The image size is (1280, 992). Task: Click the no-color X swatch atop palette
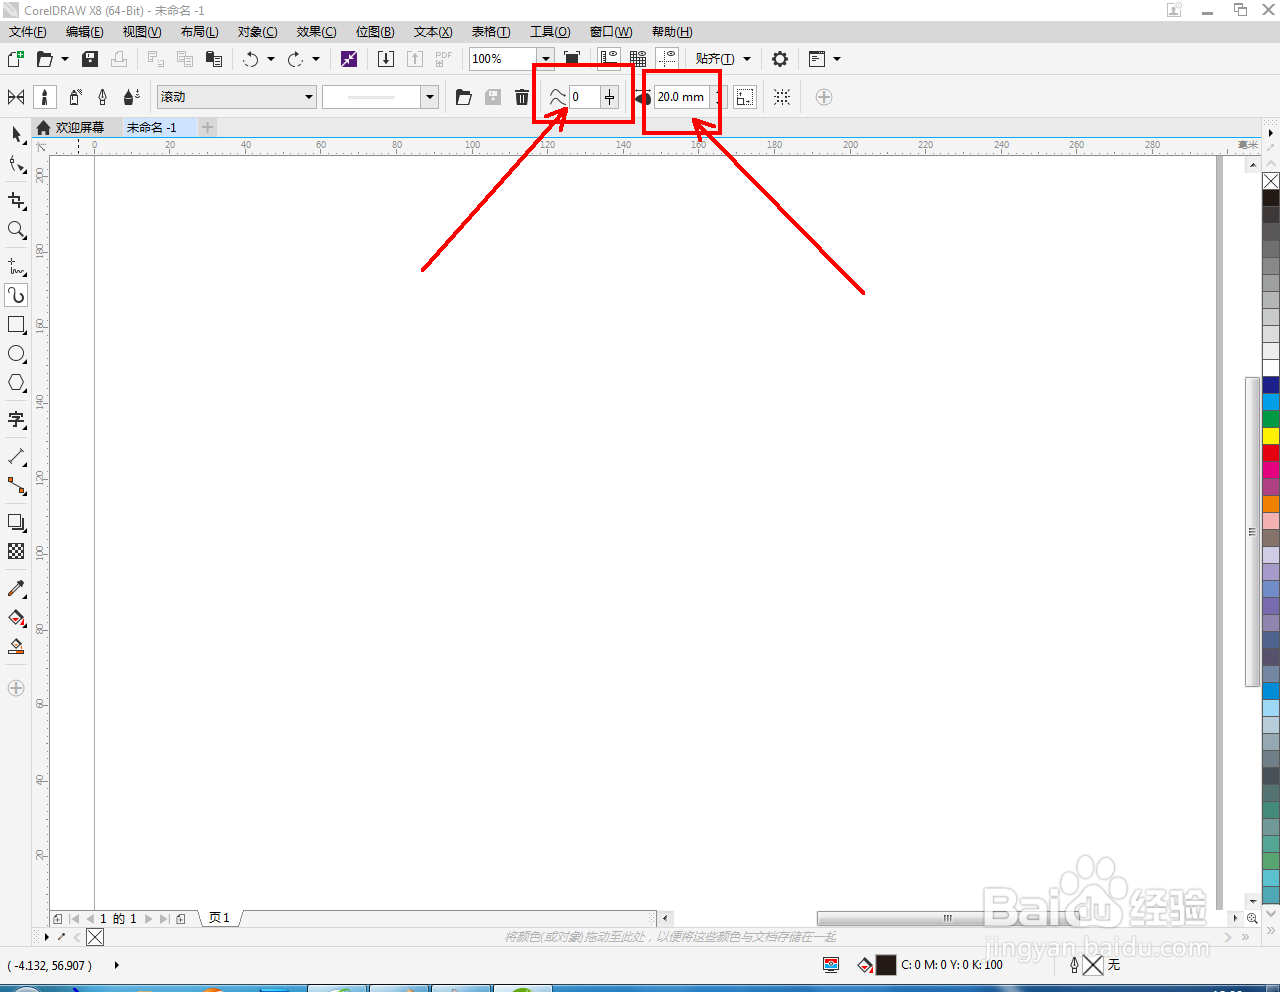pos(1271,181)
